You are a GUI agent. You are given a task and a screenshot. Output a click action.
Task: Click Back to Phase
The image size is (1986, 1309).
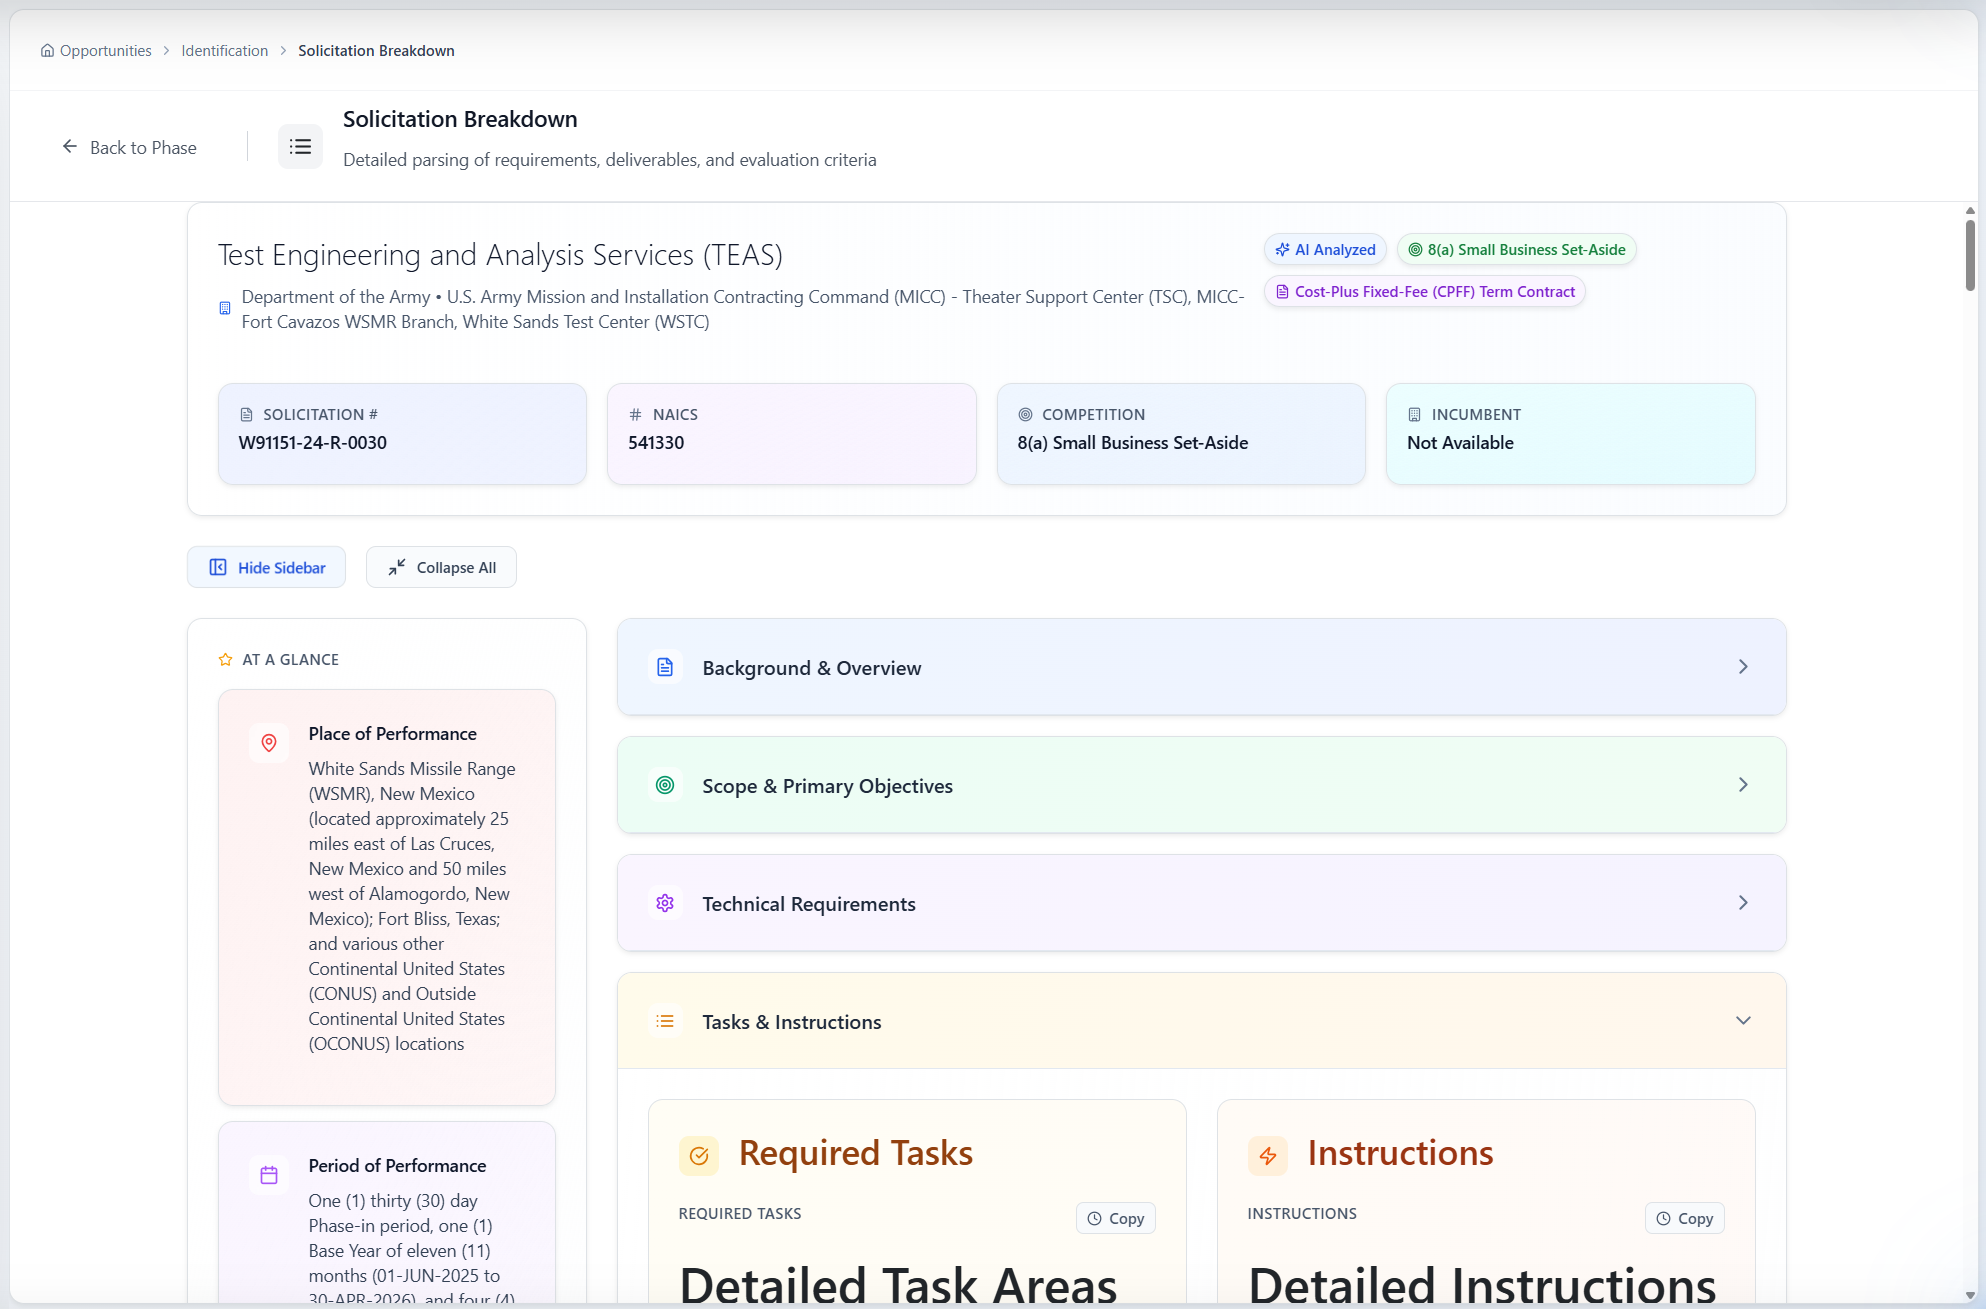tap(129, 148)
